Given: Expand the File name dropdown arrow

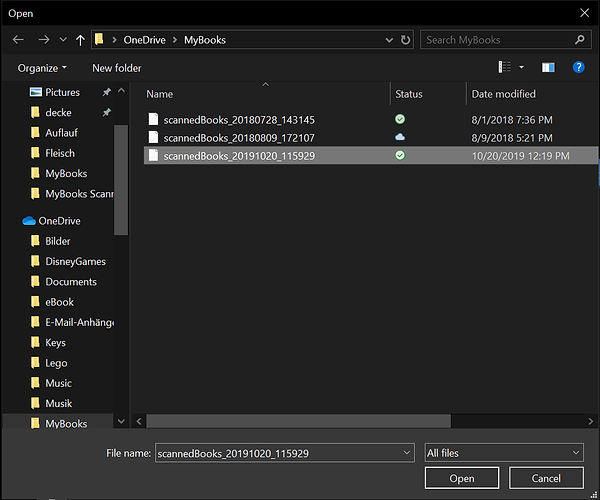Looking at the screenshot, I should click(407, 453).
